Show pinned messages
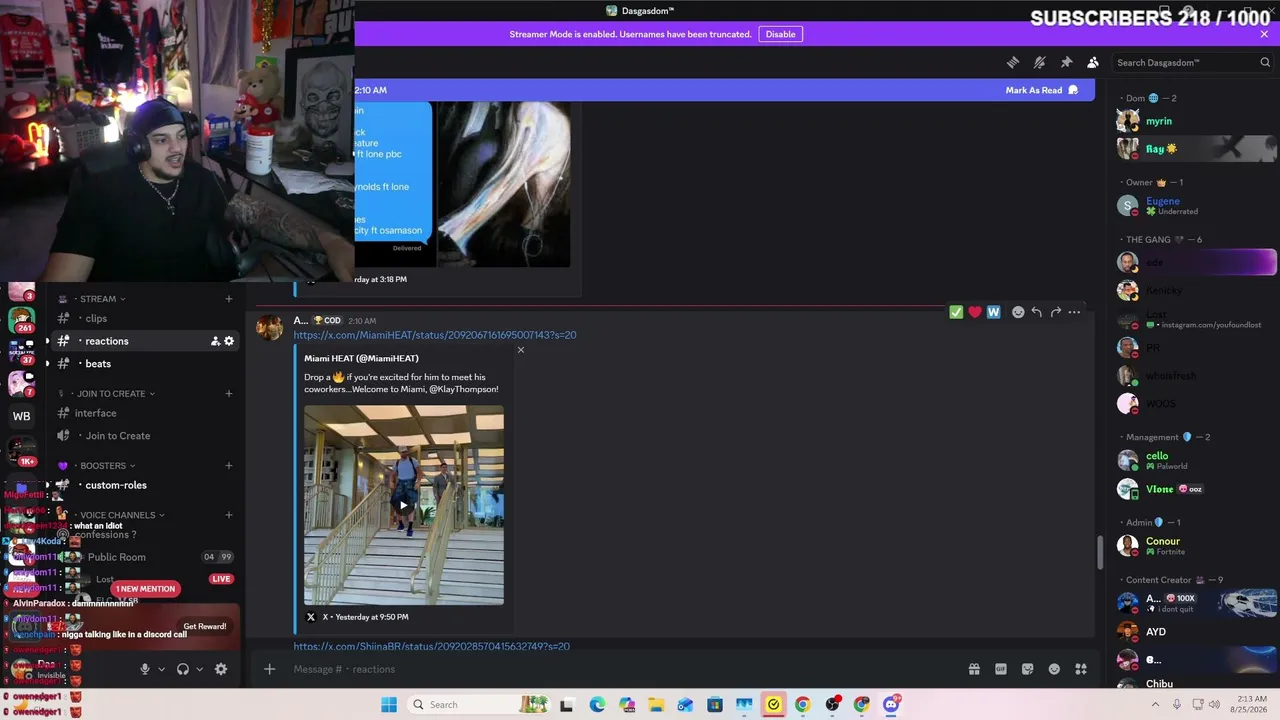This screenshot has height=720, width=1280. [x=1067, y=62]
